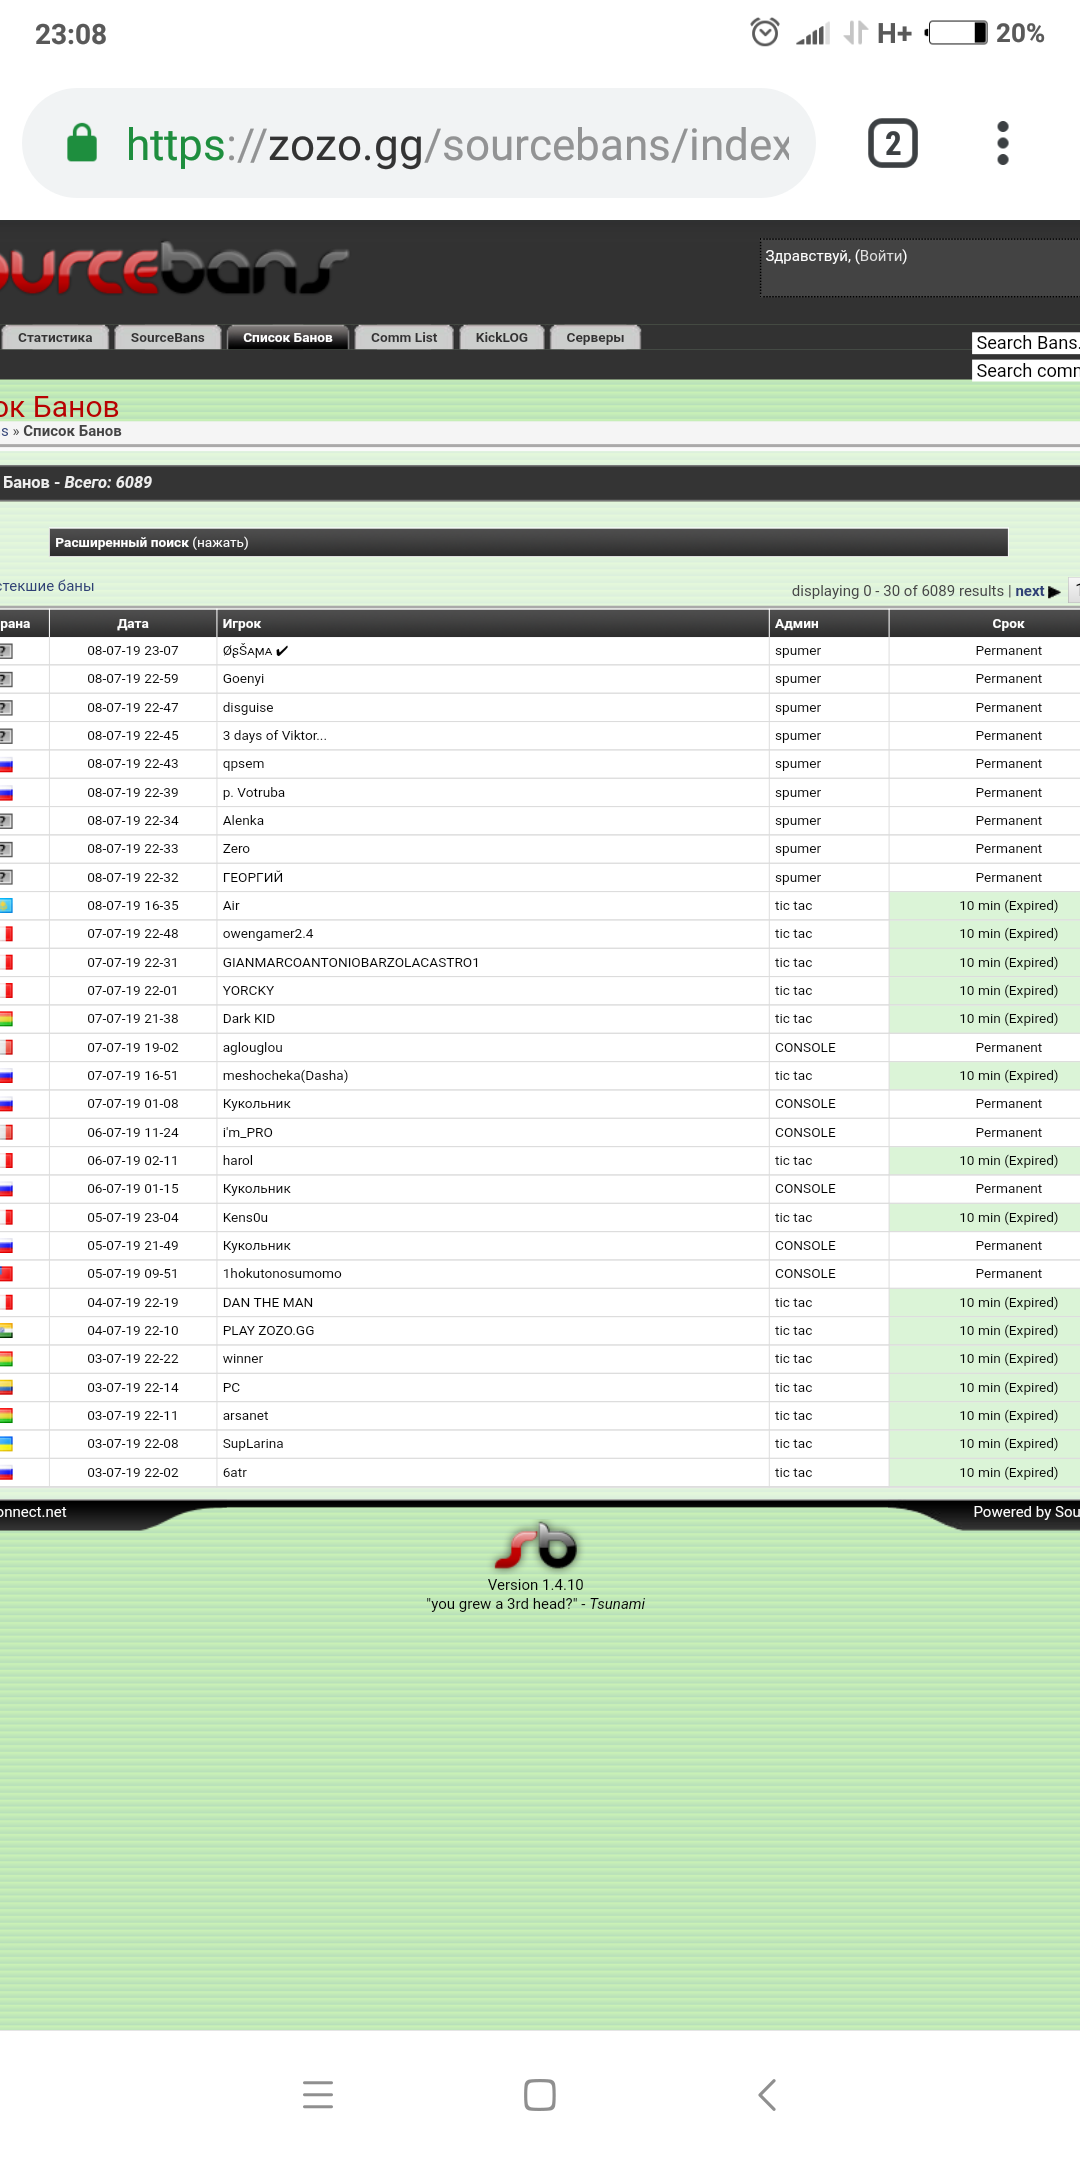This screenshot has height=2160, width=1080.
Task: Open the KickLOG tab
Action: tap(501, 338)
